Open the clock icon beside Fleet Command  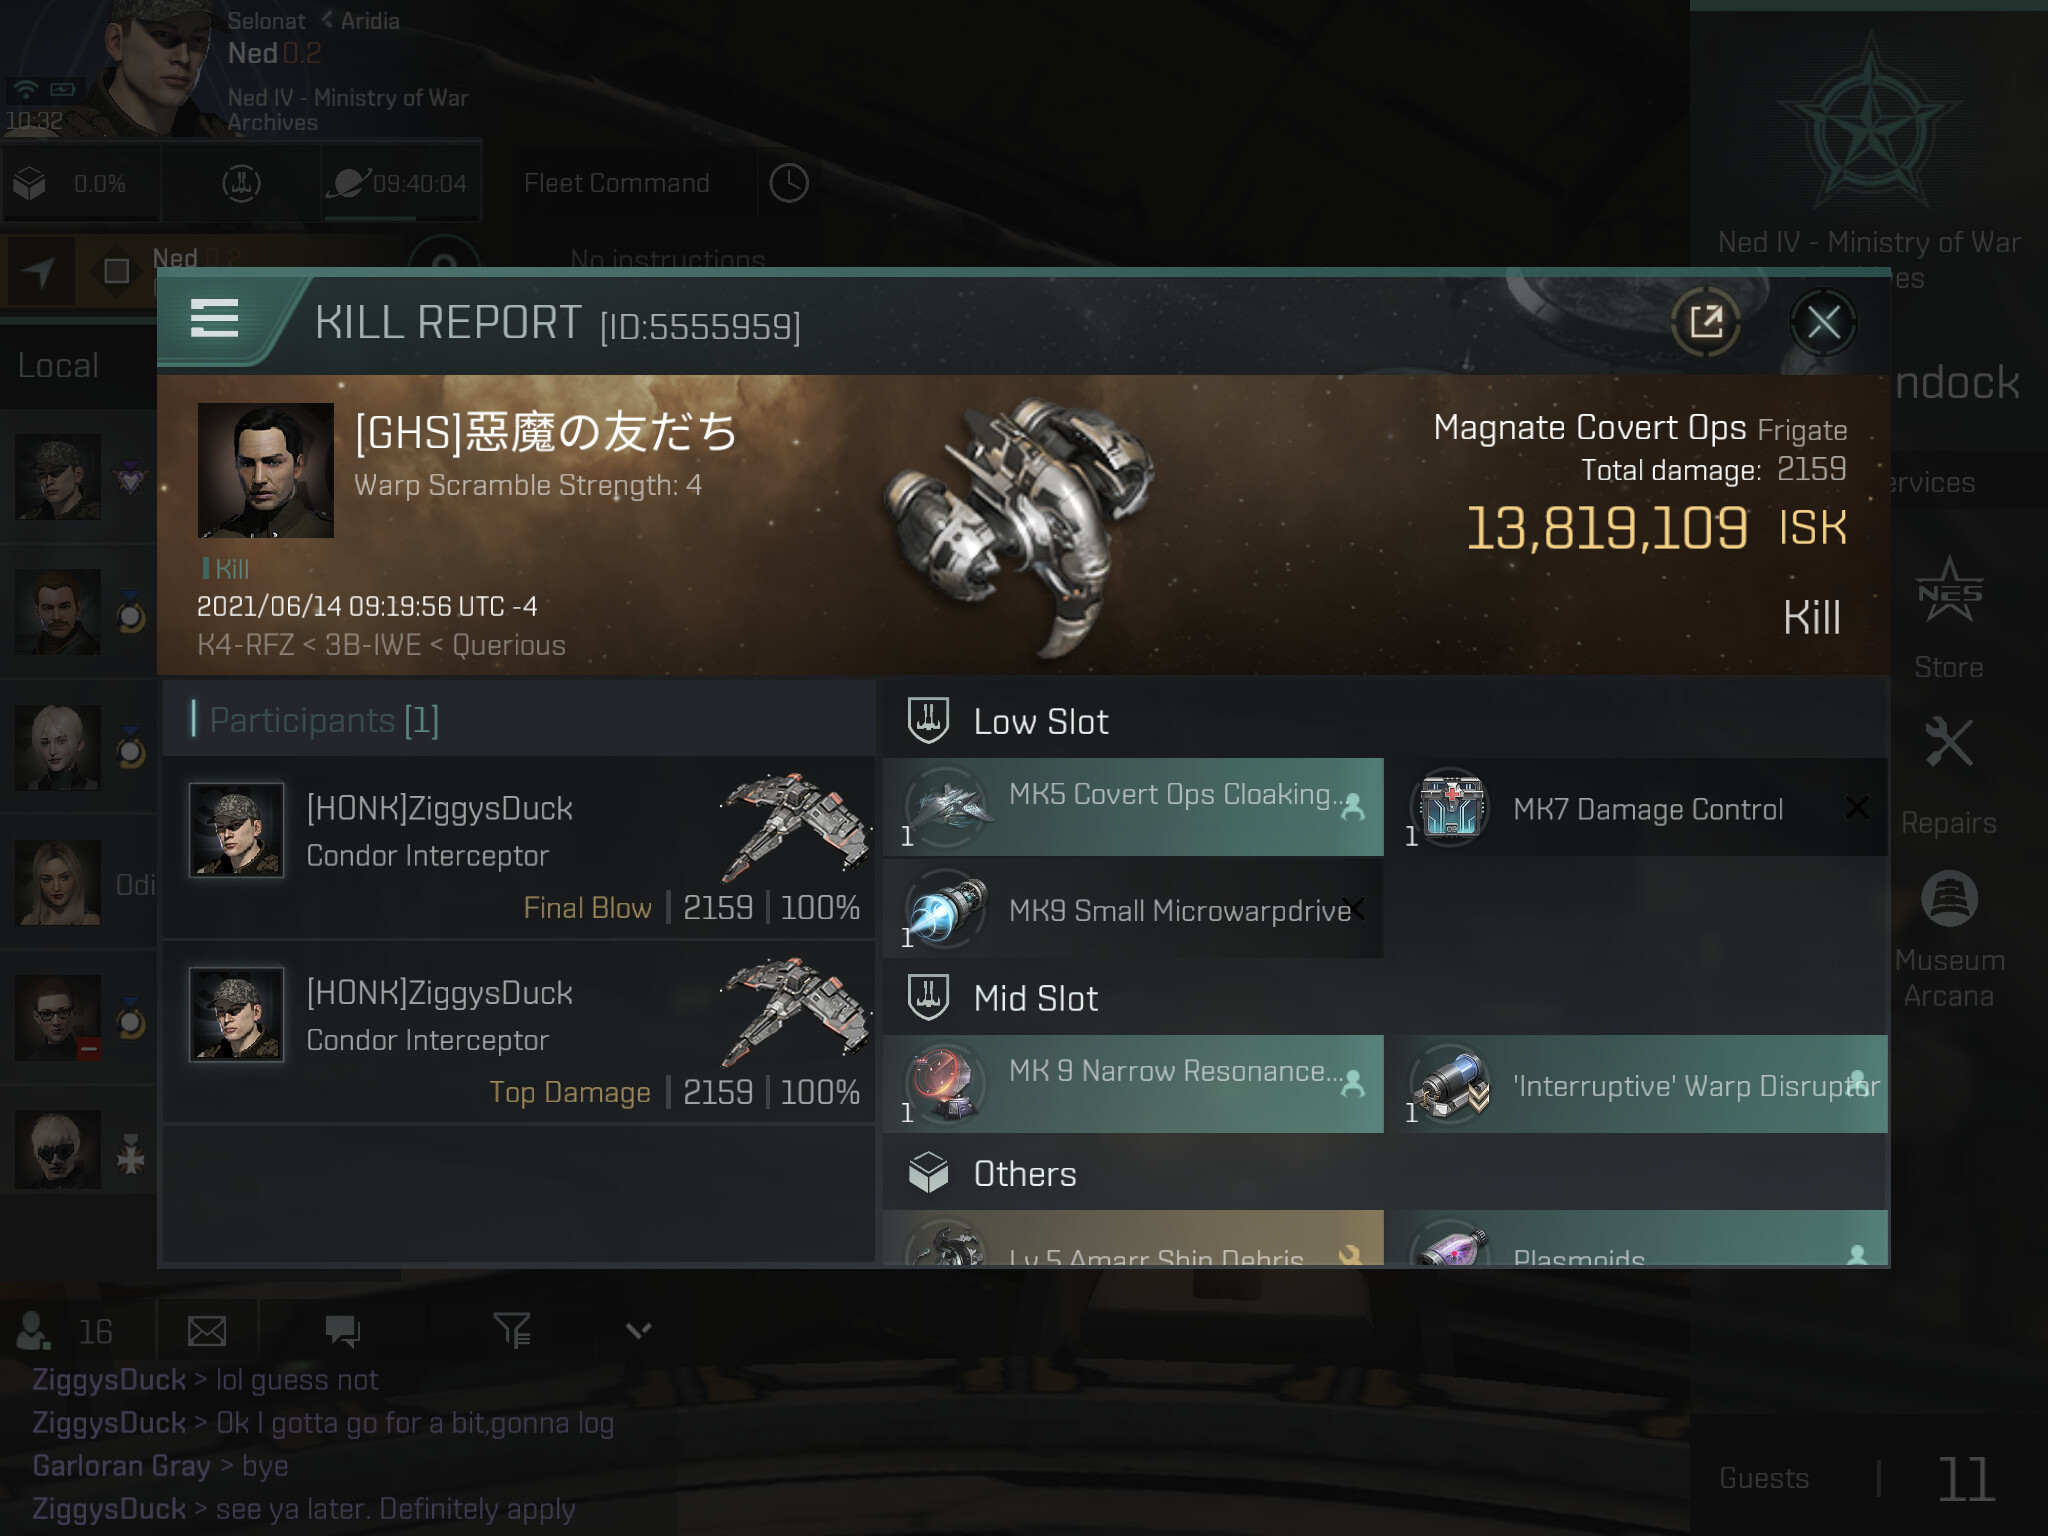(x=788, y=183)
